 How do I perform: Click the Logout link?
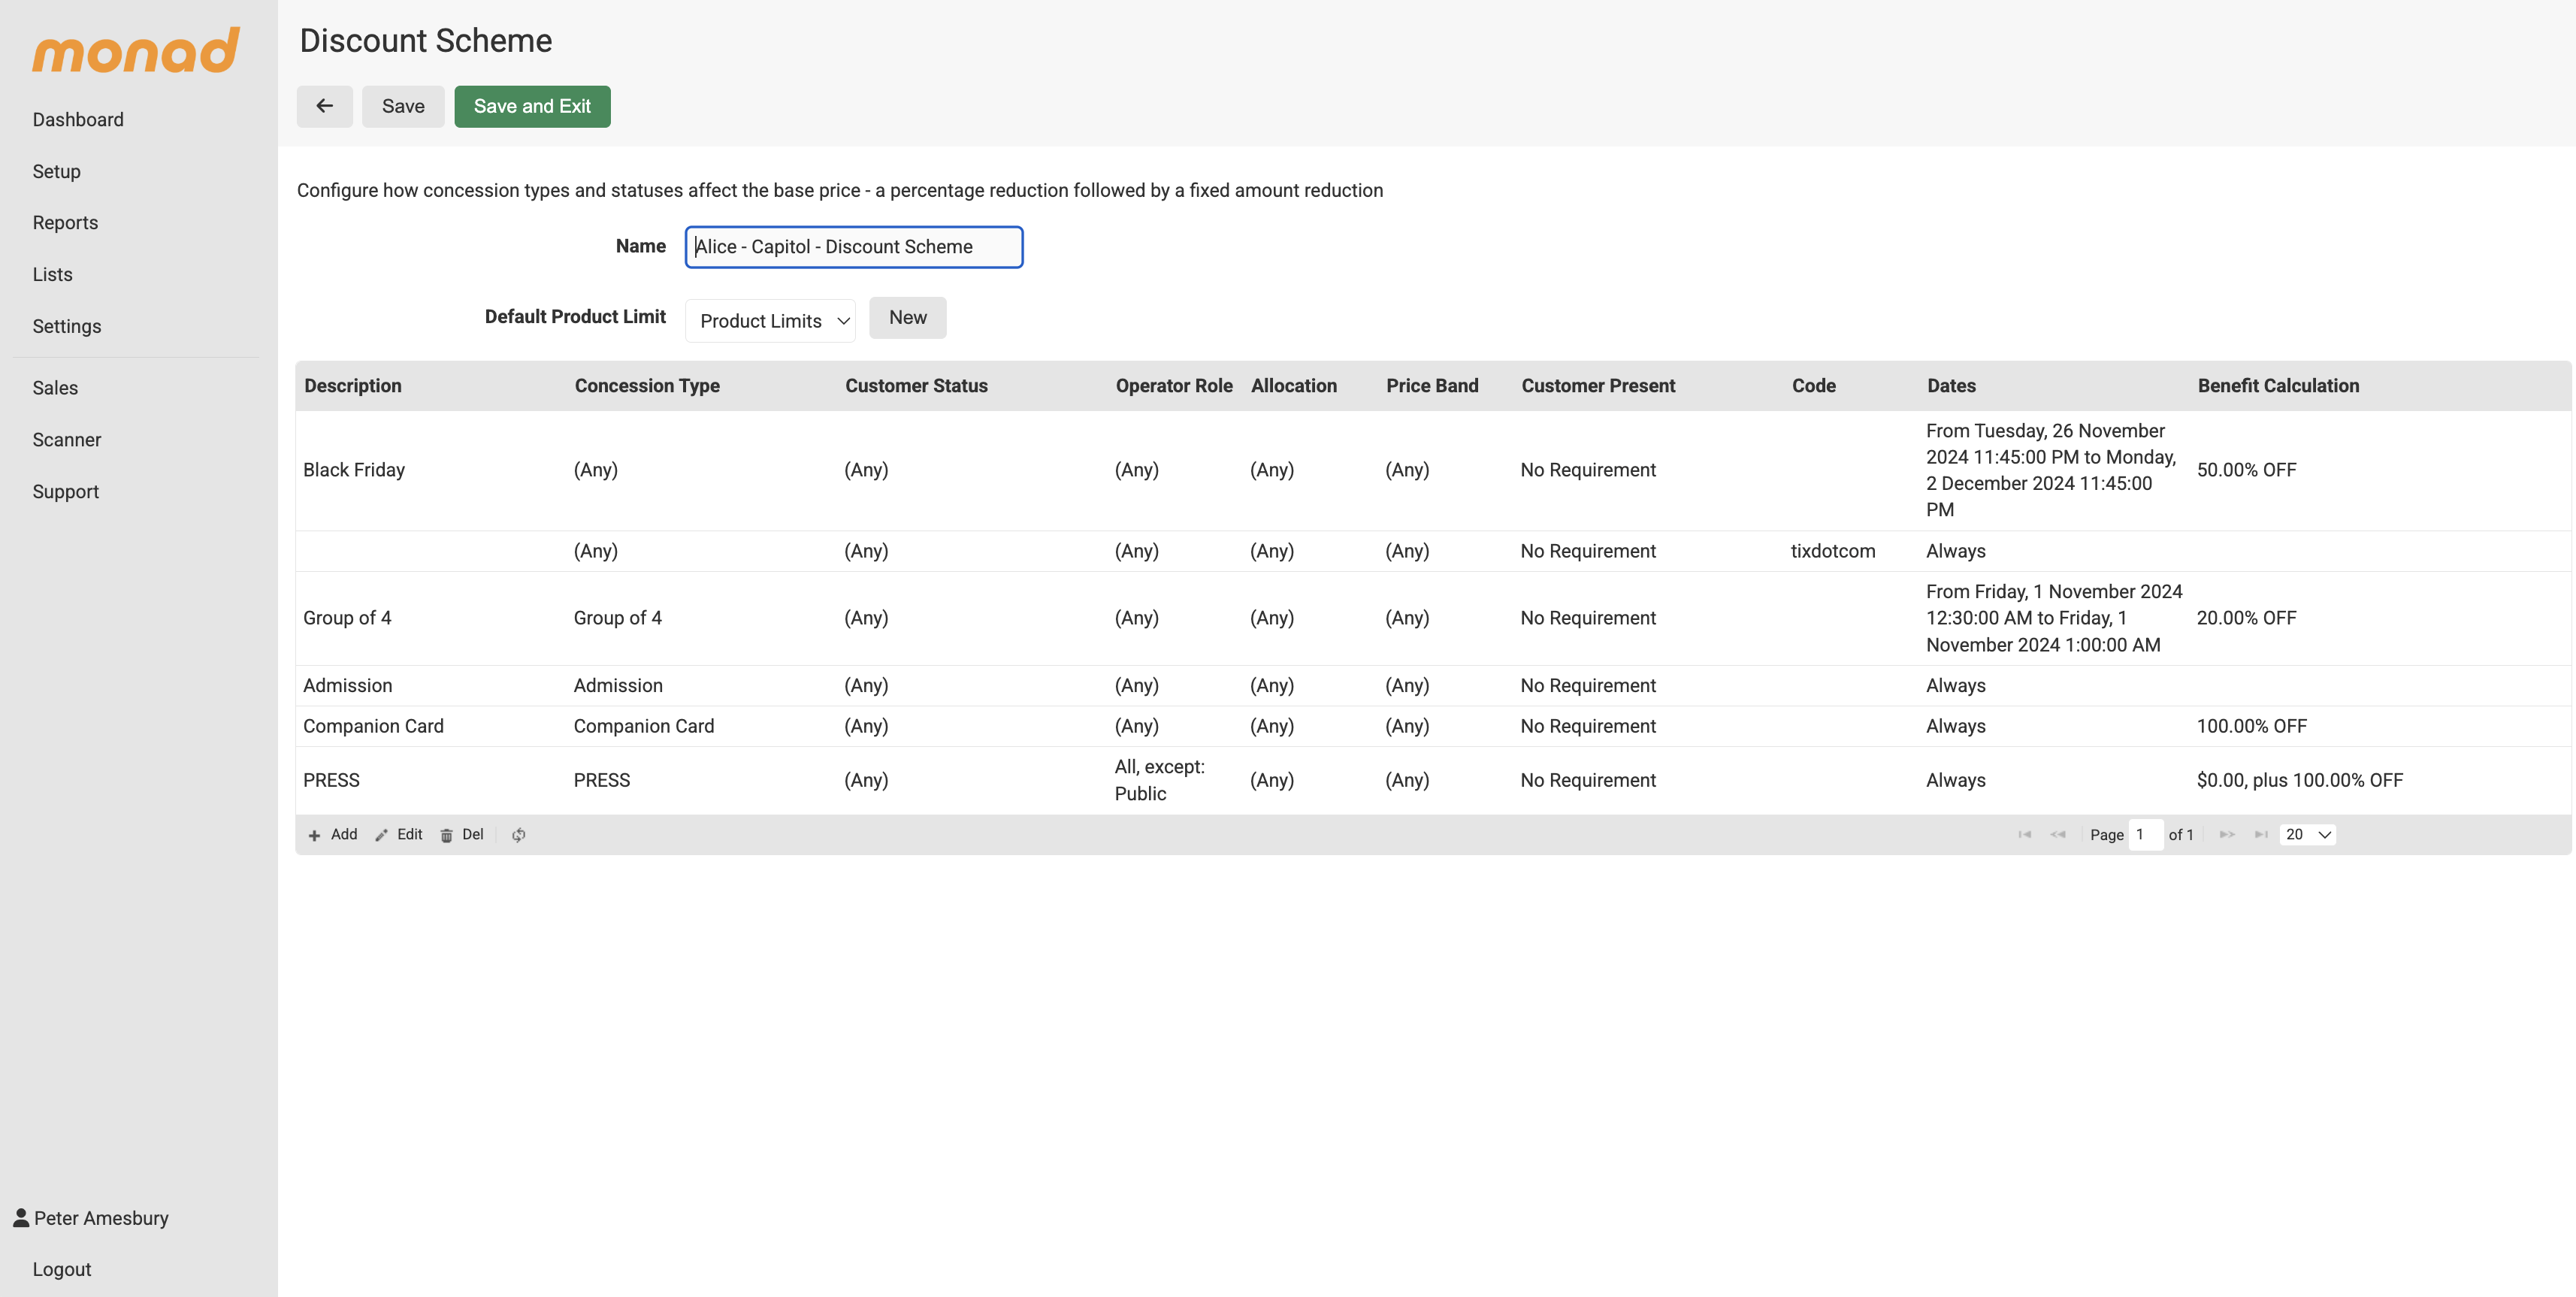pos(61,1269)
